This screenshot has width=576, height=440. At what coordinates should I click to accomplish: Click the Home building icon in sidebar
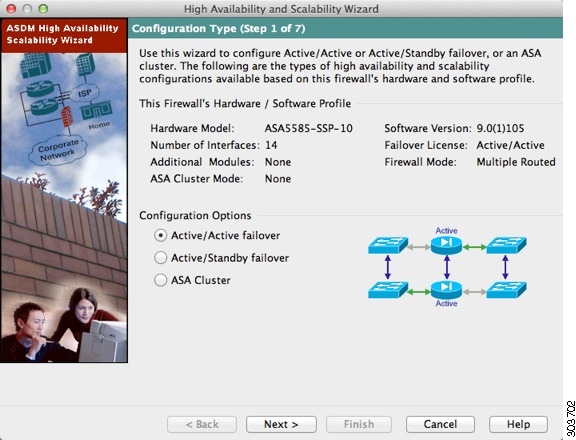[96, 110]
